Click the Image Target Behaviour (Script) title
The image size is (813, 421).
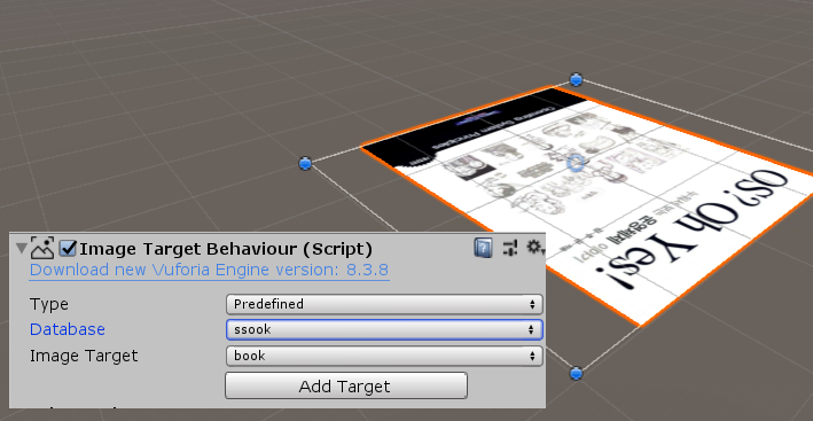point(226,249)
